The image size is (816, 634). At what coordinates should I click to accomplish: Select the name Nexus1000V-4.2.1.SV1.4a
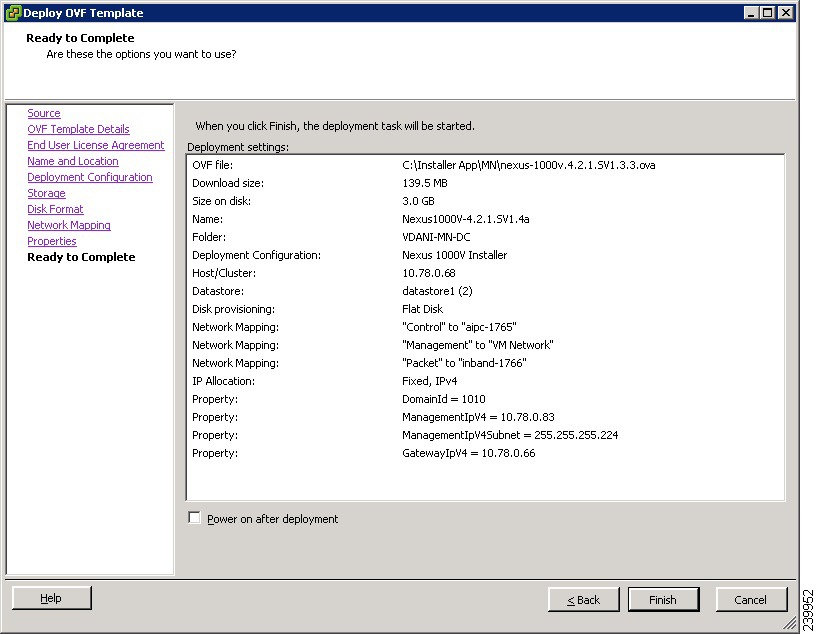click(x=465, y=219)
